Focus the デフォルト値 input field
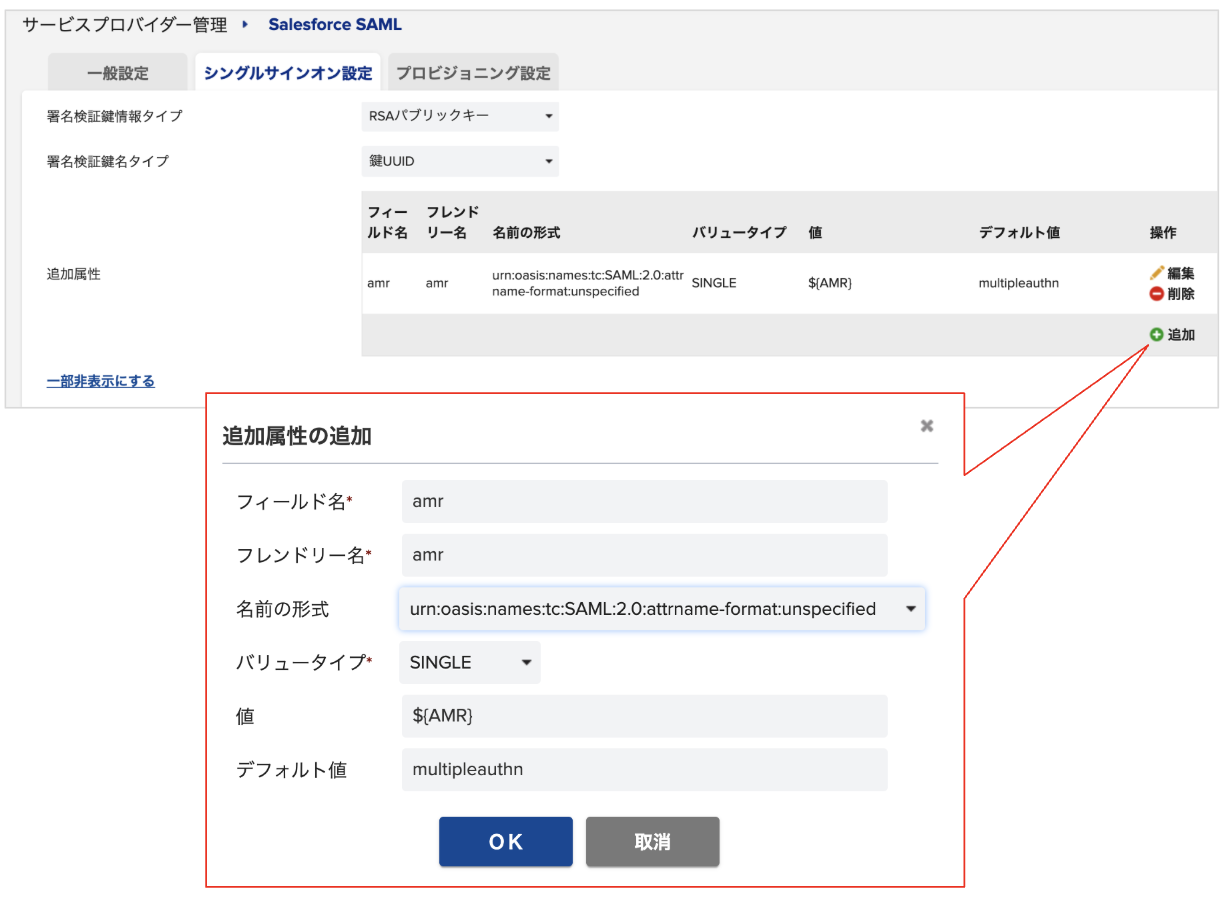 (x=645, y=770)
